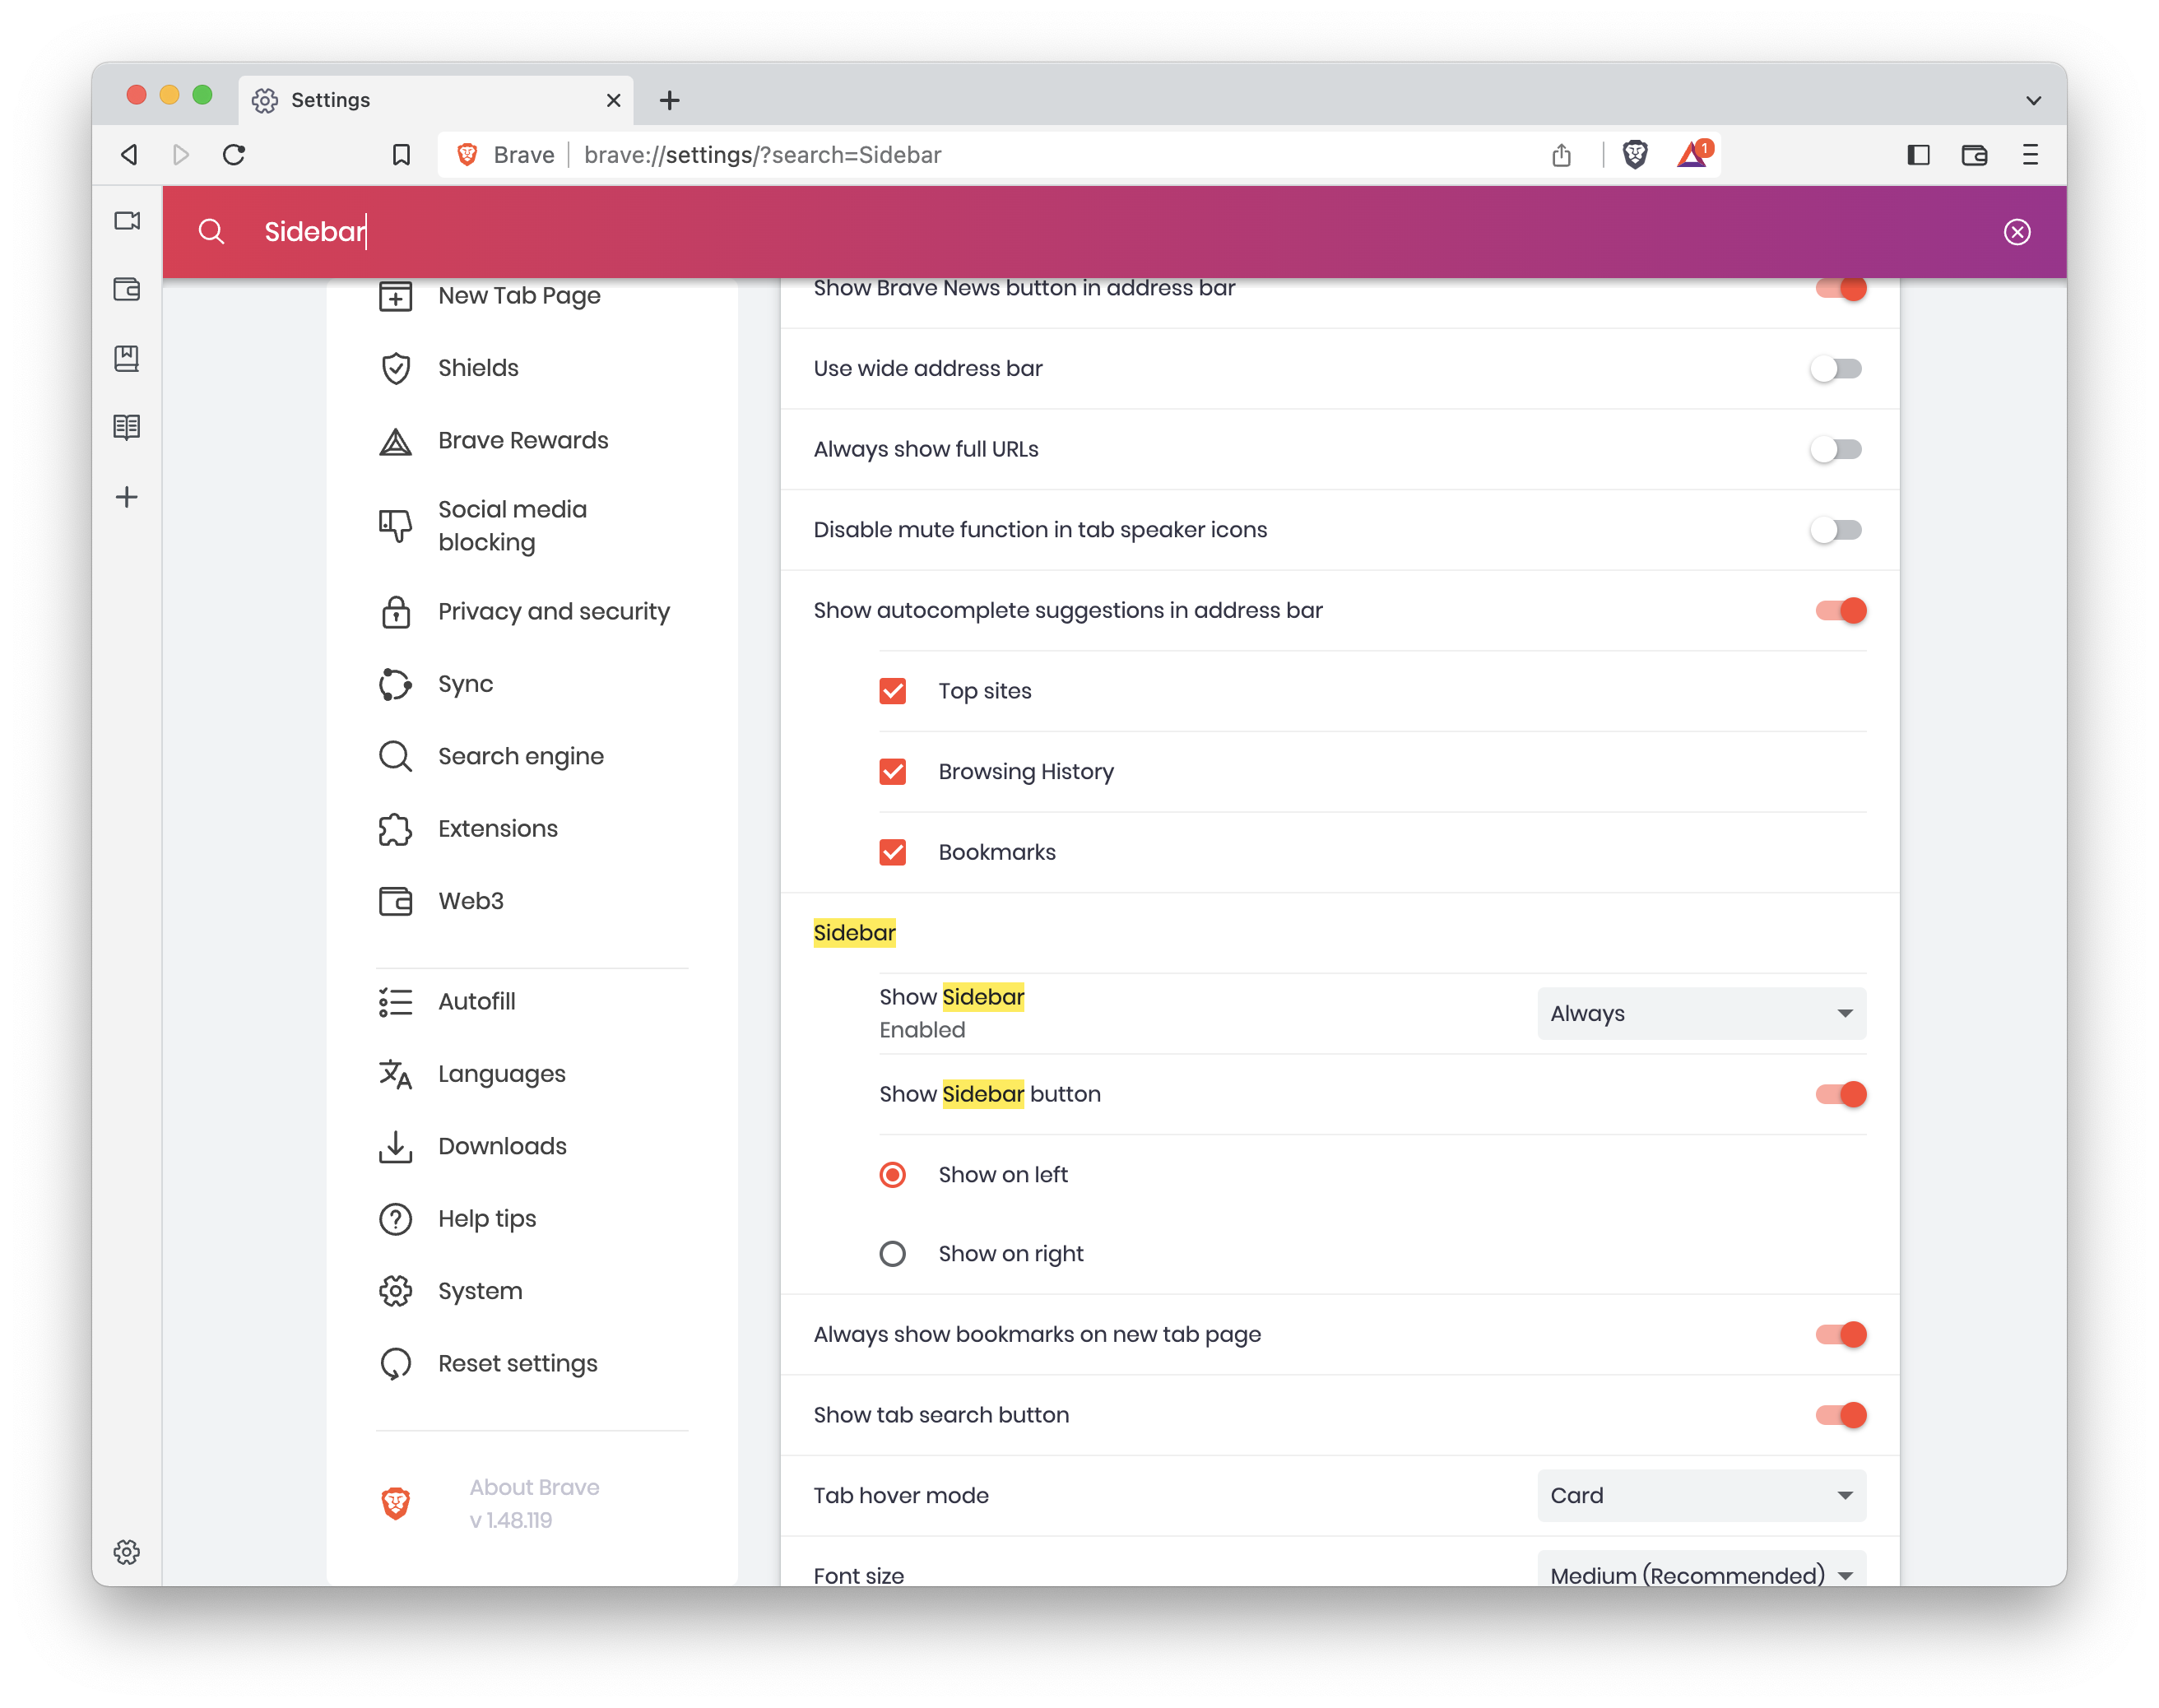Toggle the sidebar panel icon in the toolbar
Screen dimensions: 2159x1708
1918,155
